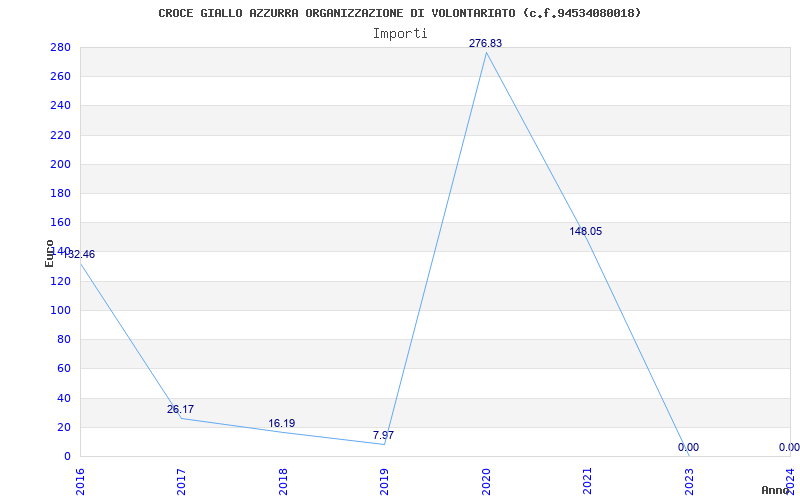Viewport: 800px width, 500px height.
Task: Click the 260 y-axis tick value
Action: click(61, 77)
